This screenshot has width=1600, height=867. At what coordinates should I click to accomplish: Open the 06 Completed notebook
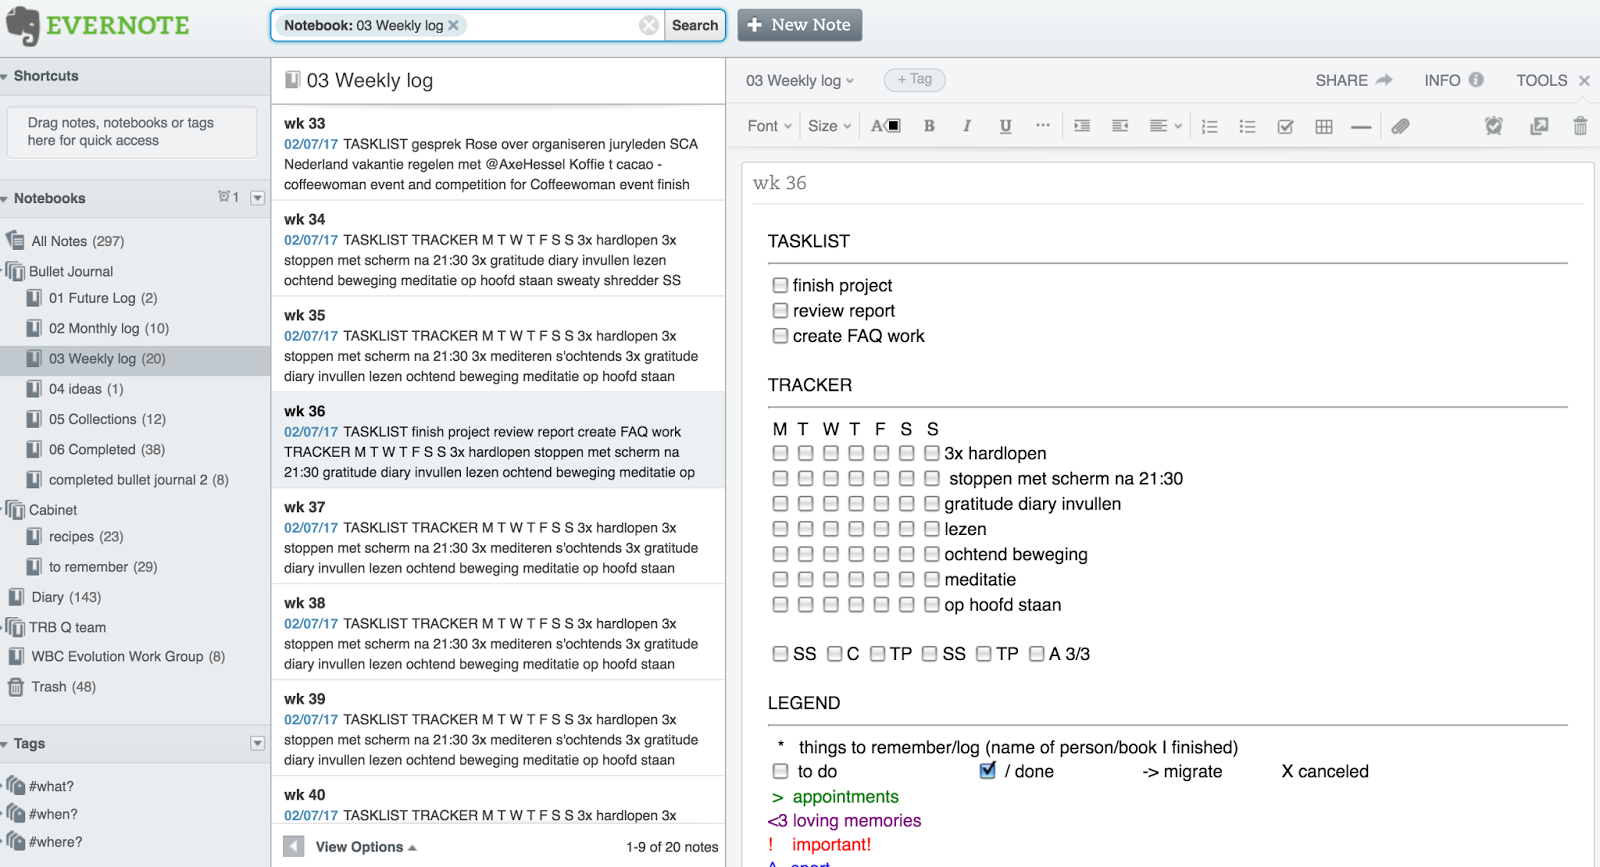click(107, 449)
